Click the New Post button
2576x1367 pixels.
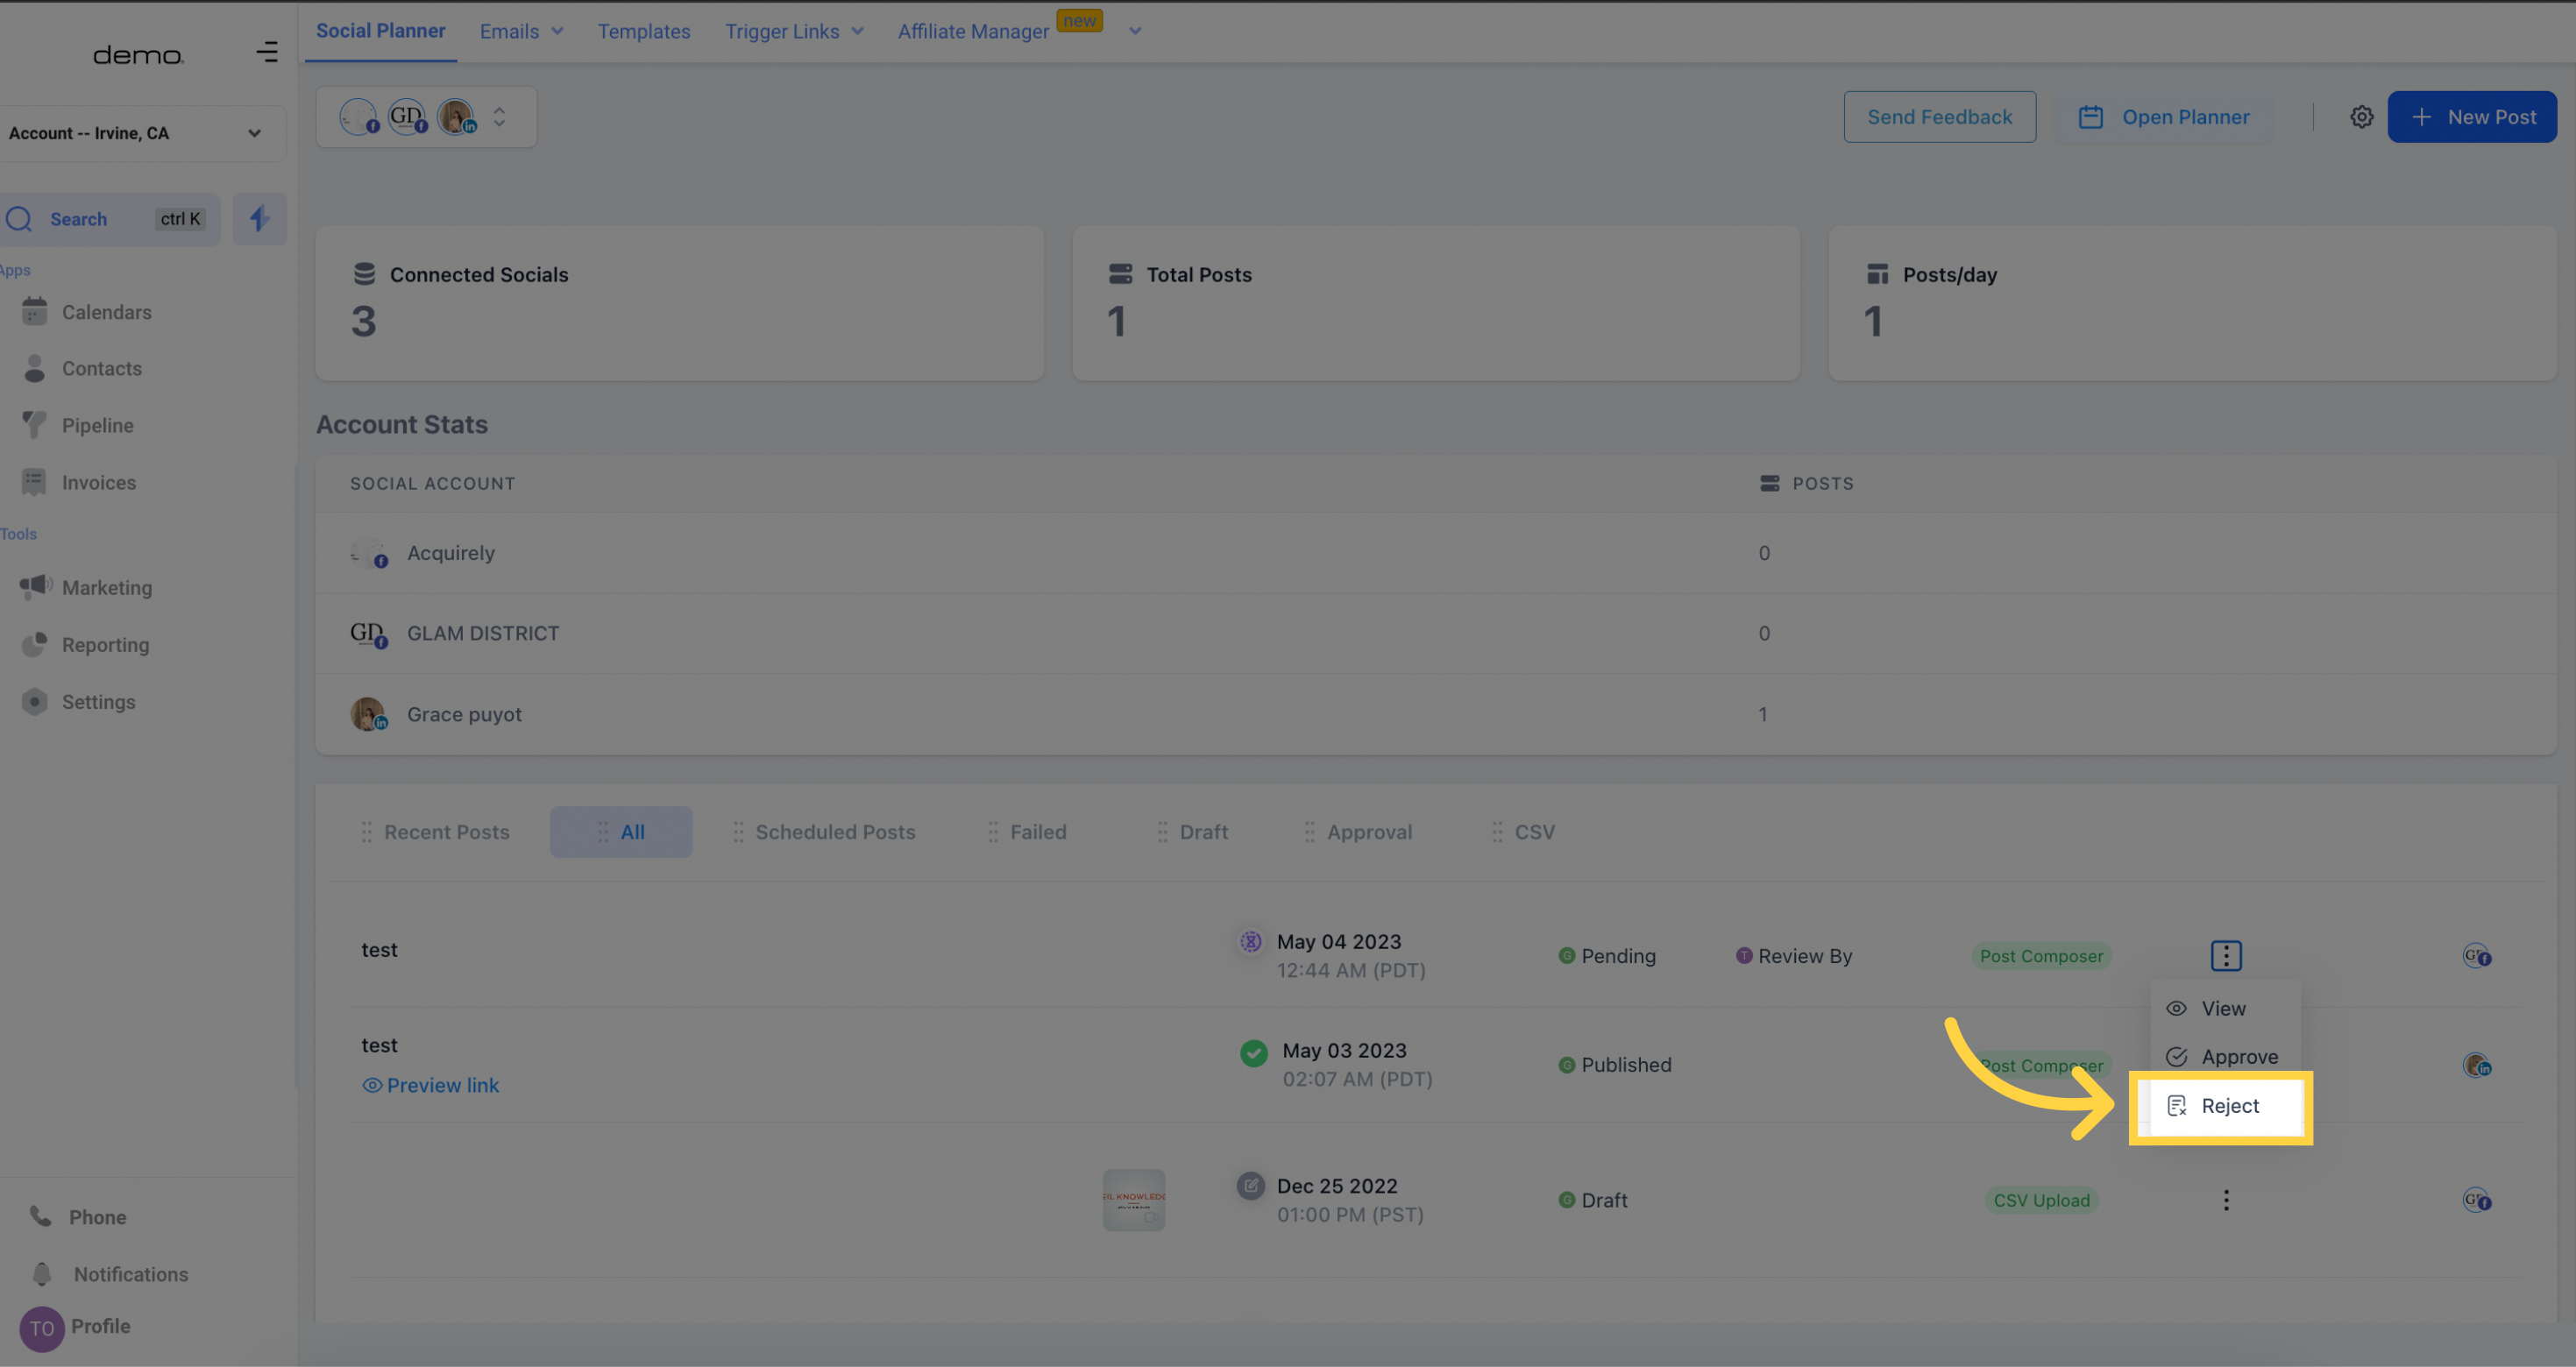(2471, 117)
